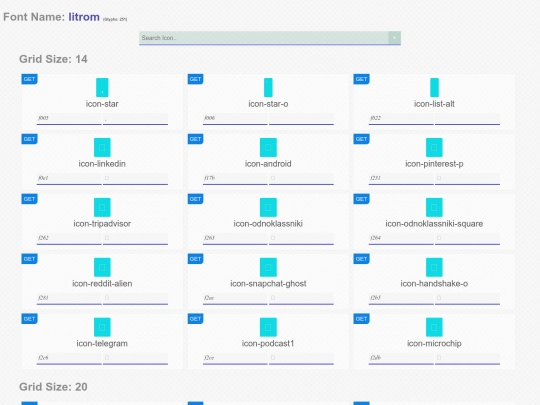Select icon-snapchat-ghost code input
Image resolution: width=540 pixels, height=405 pixels.
pos(235,298)
